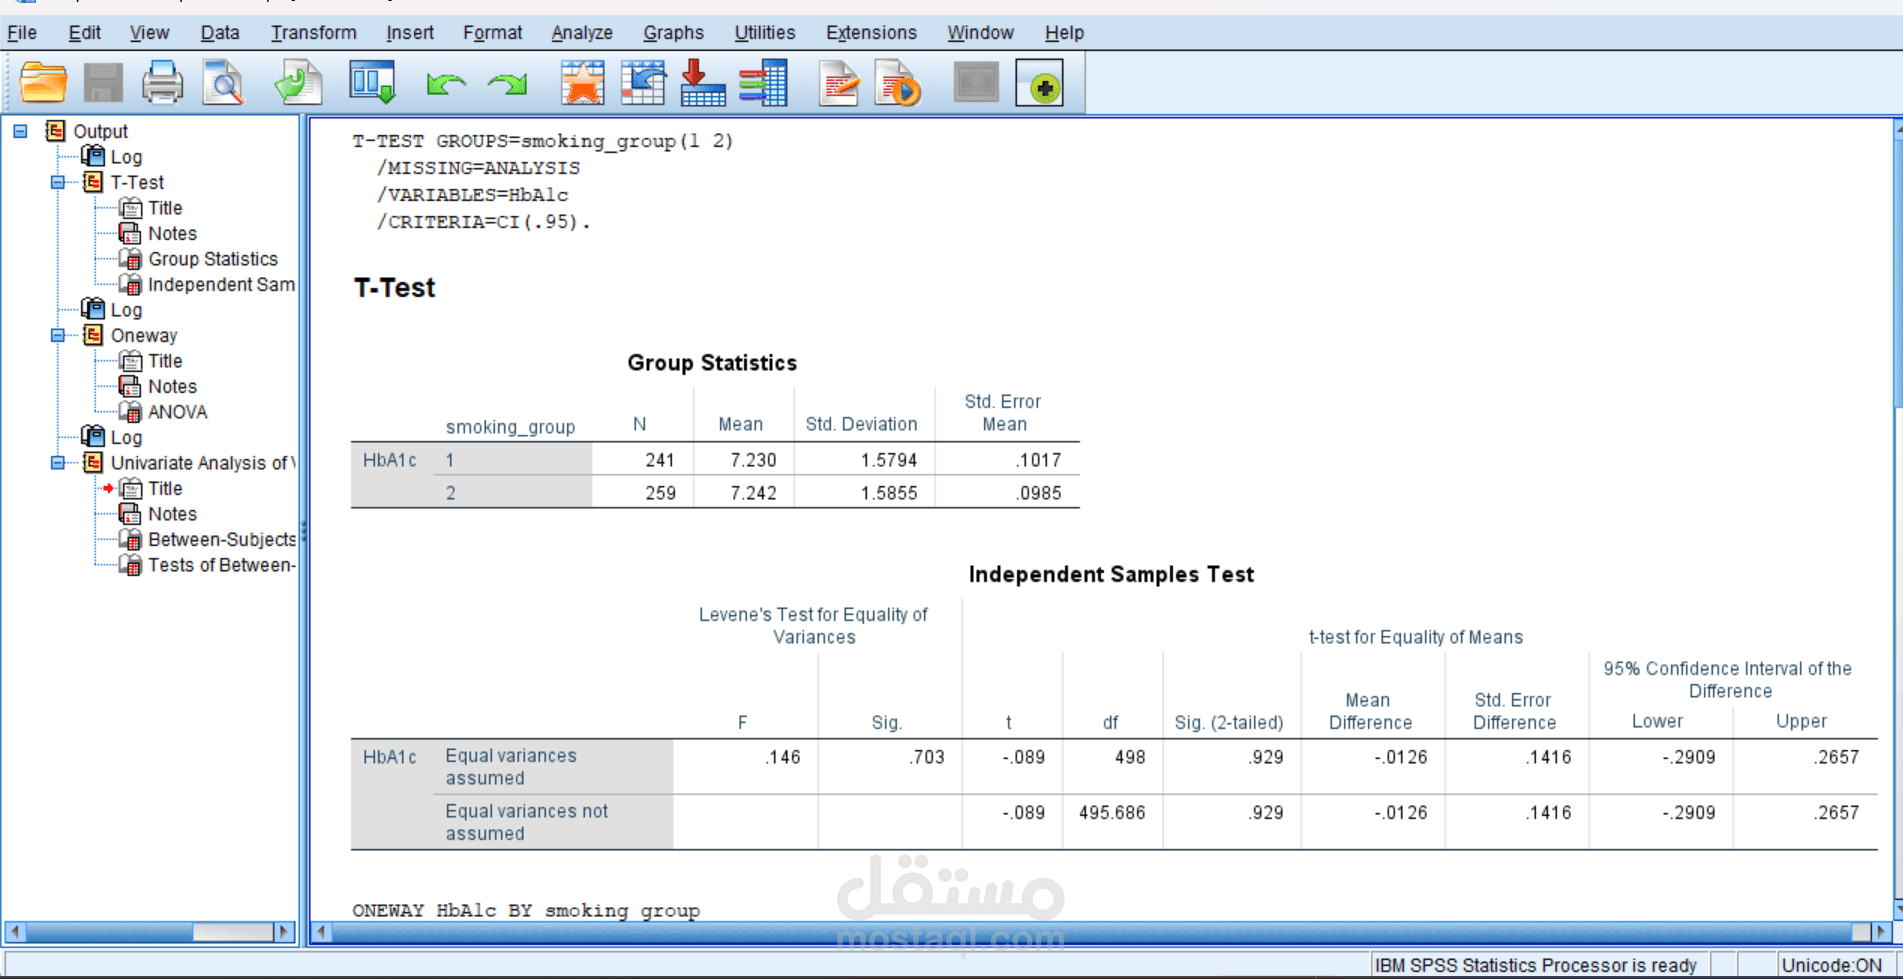Open the Analyze menu
Image resolution: width=1903 pixels, height=979 pixels.
pyautogui.click(x=581, y=33)
